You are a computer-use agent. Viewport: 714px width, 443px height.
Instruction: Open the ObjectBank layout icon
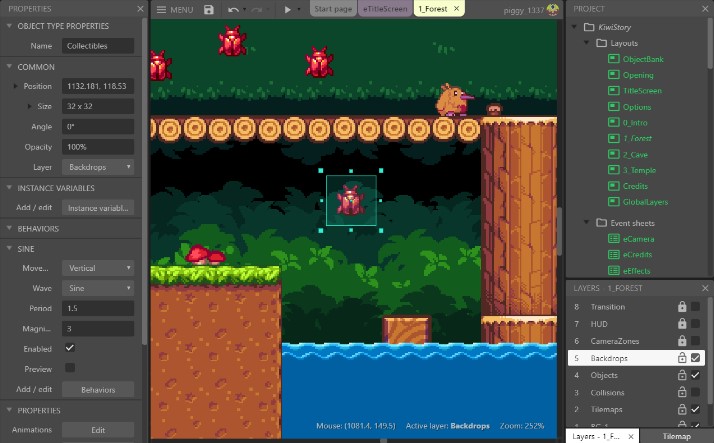tap(614, 60)
